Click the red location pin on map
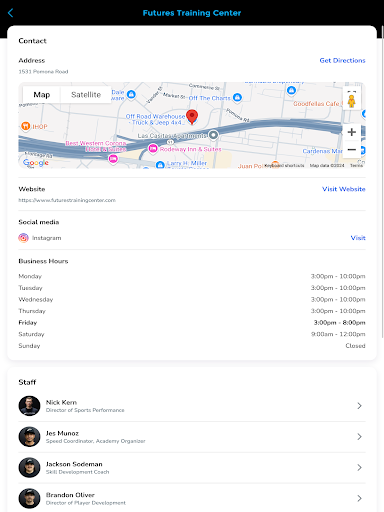This screenshot has width=384, height=512. (x=192, y=117)
